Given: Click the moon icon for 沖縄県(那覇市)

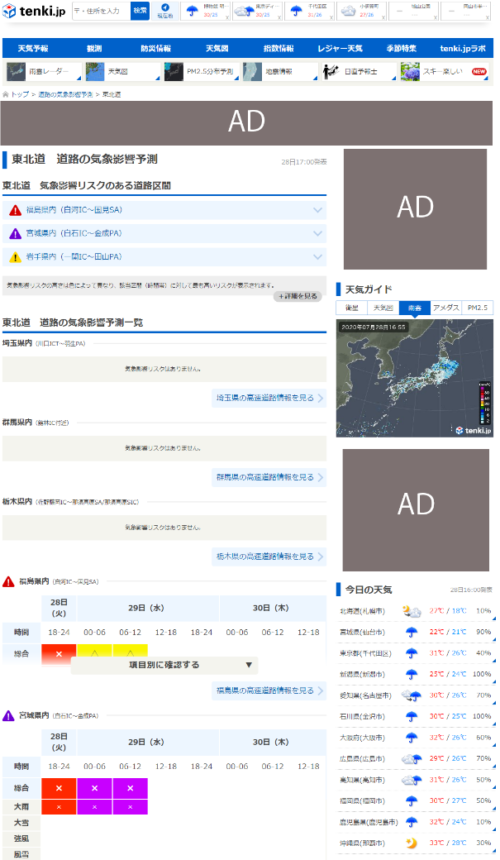Looking at the screenshot, I should tap(410, 843).
